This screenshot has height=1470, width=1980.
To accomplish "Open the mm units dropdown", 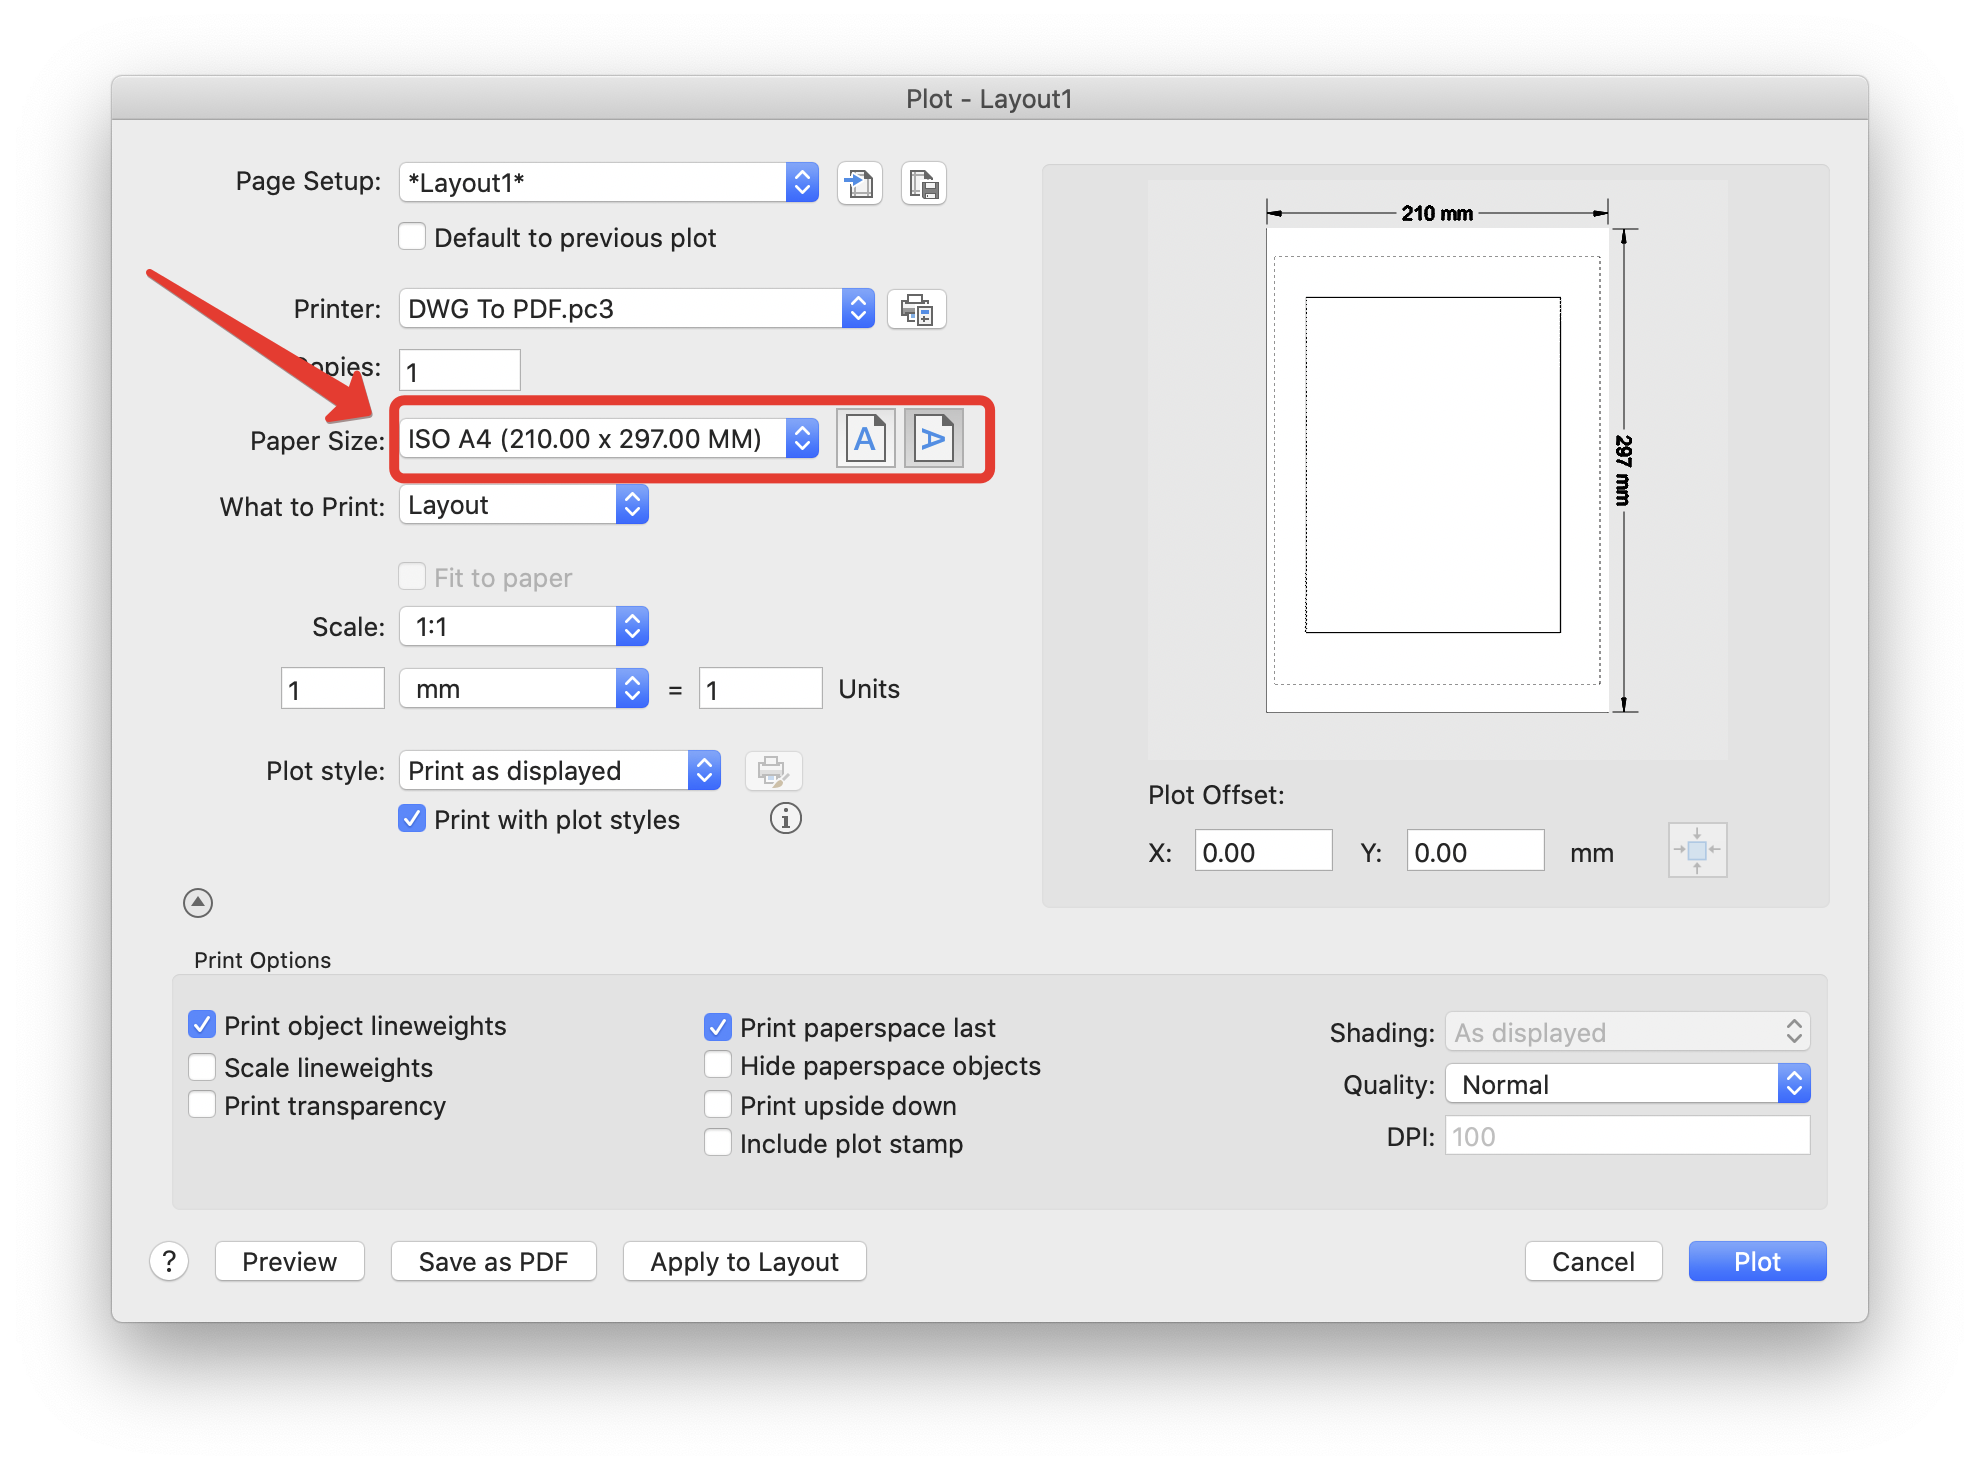I will [524, 689].
